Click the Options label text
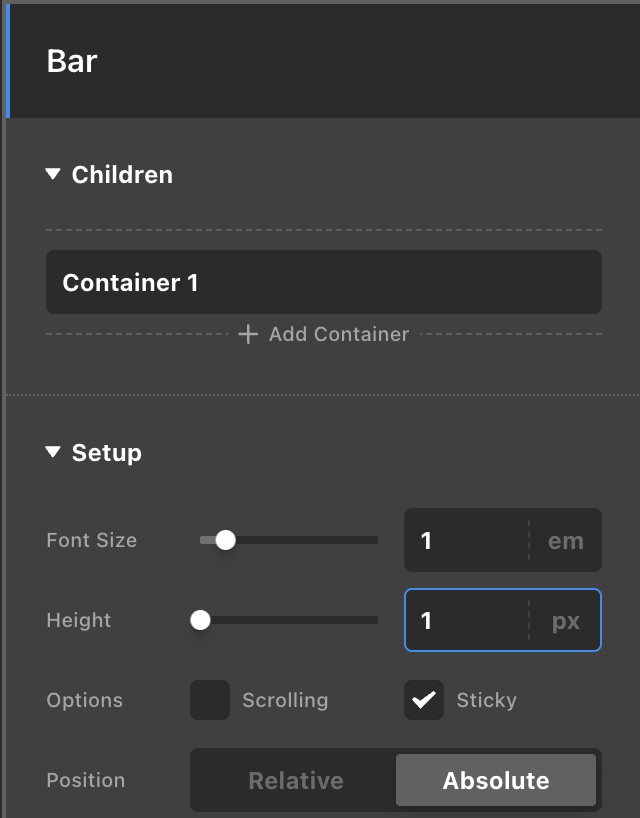Image resolution: width=640 pixels, height=818 pixels. click(85, 700)
